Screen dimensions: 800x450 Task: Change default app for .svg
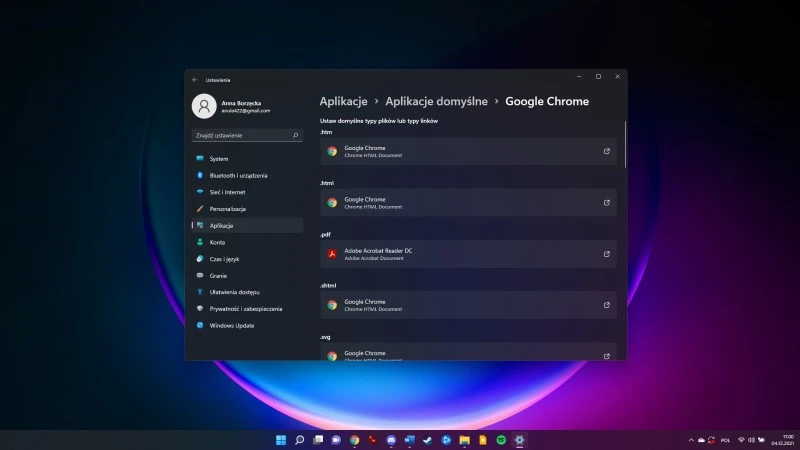coord(468,352)
